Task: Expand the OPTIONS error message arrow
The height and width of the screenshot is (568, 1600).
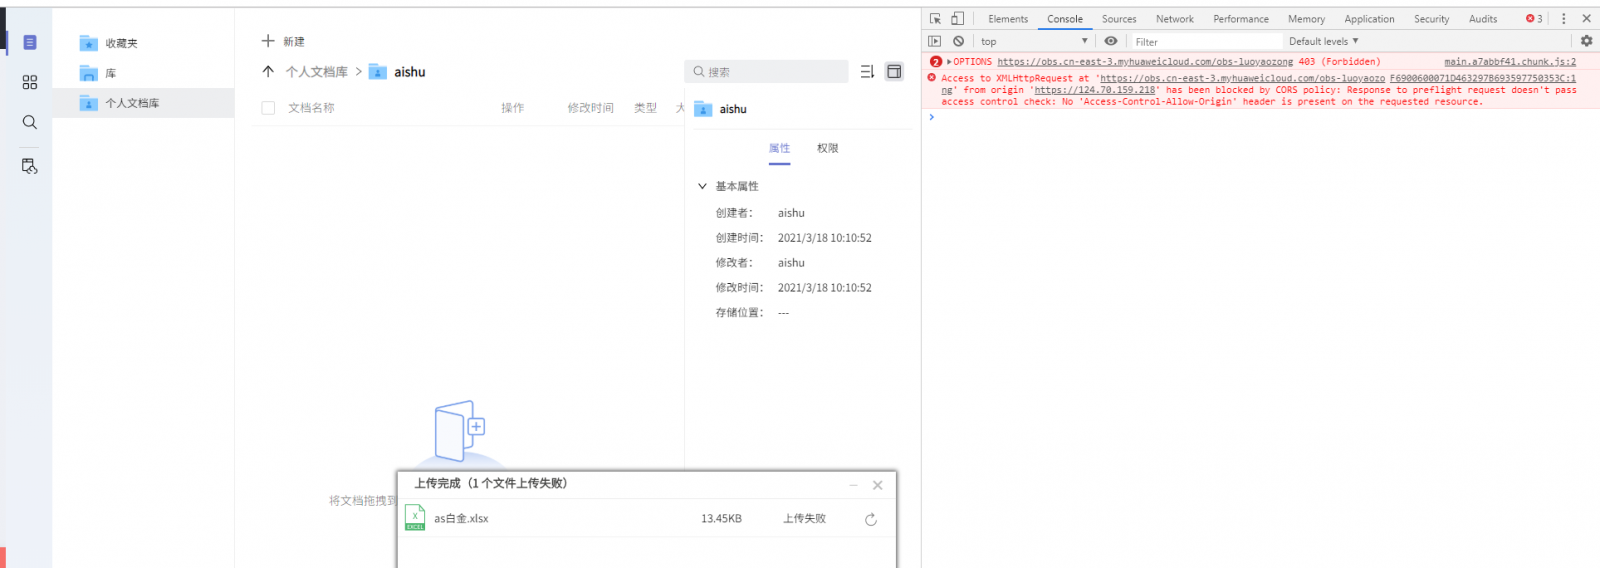Action: (x=949, y=62)
